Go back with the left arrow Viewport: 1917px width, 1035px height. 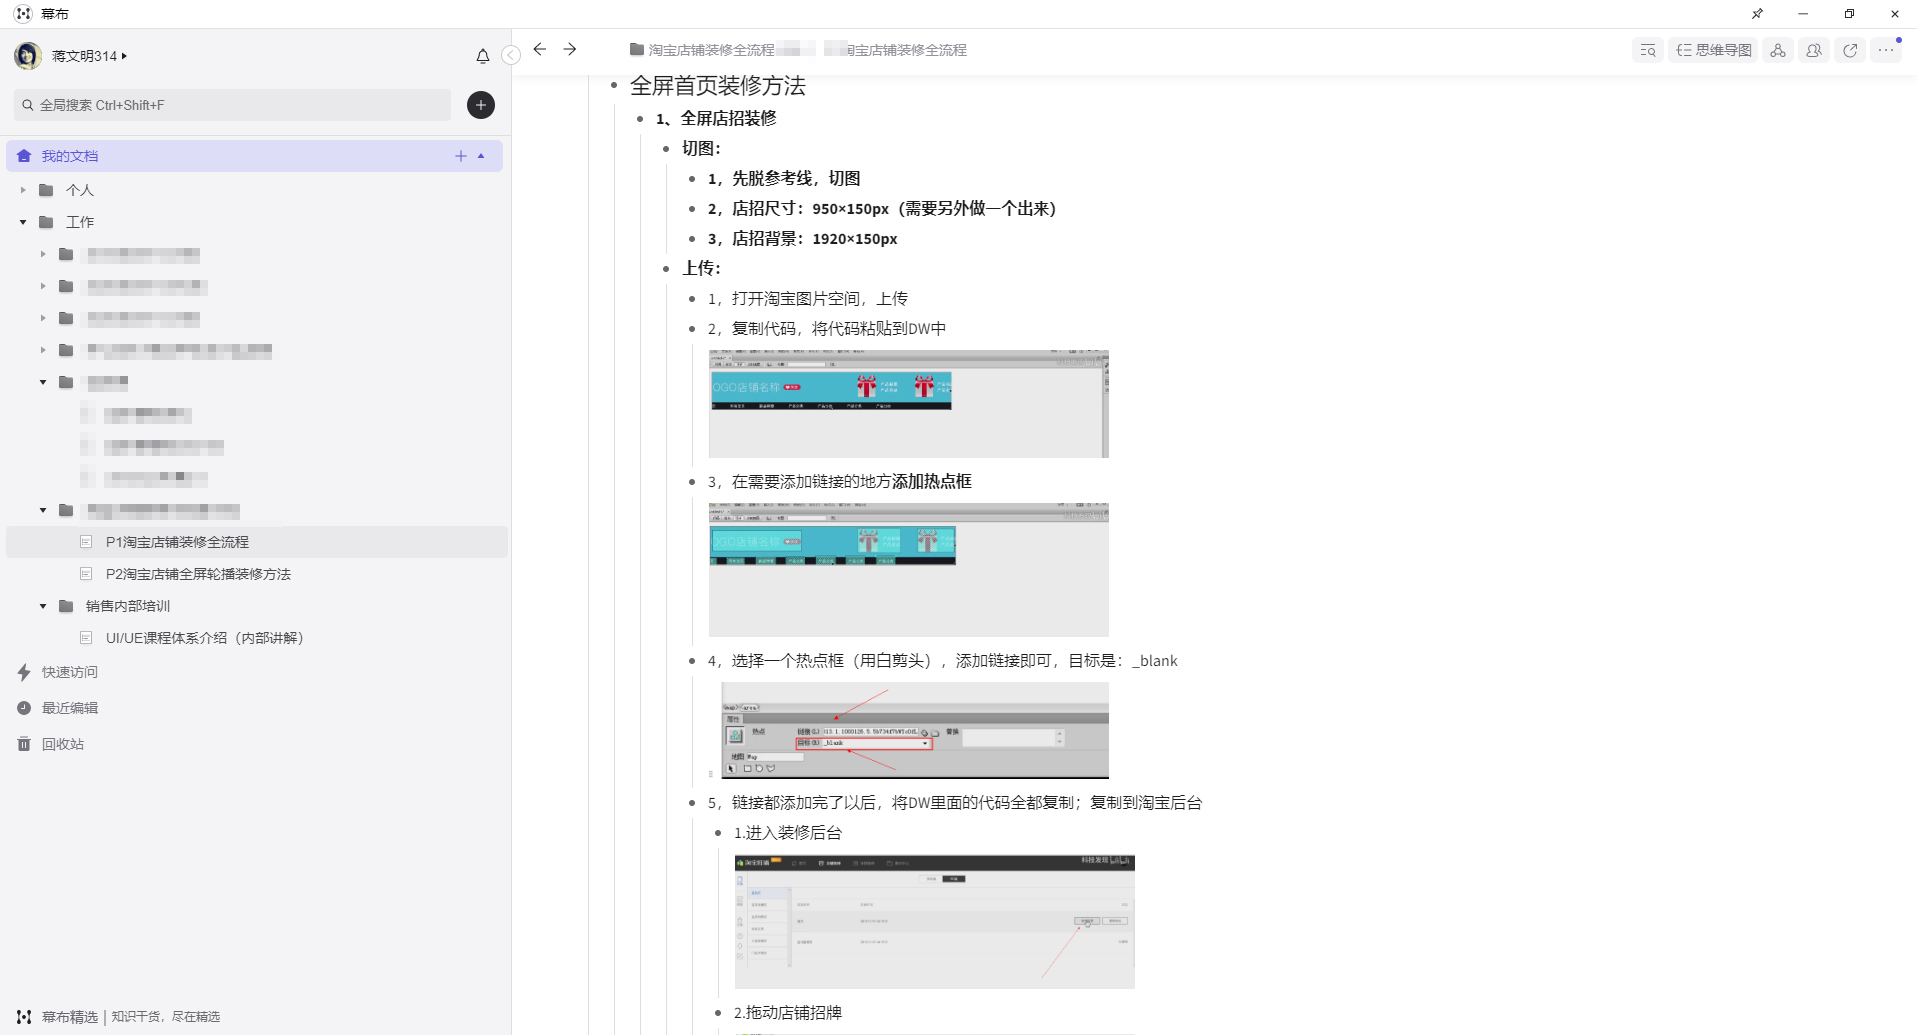540,49
